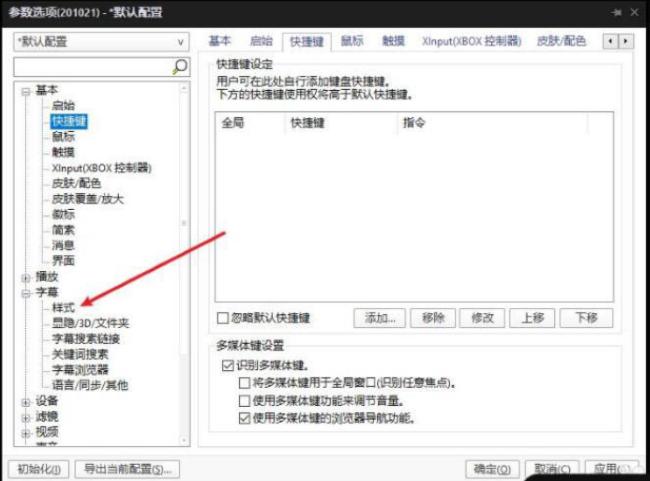Click the magnifier search icon
This screenshot has height=481, width=650.
[180, 66]
